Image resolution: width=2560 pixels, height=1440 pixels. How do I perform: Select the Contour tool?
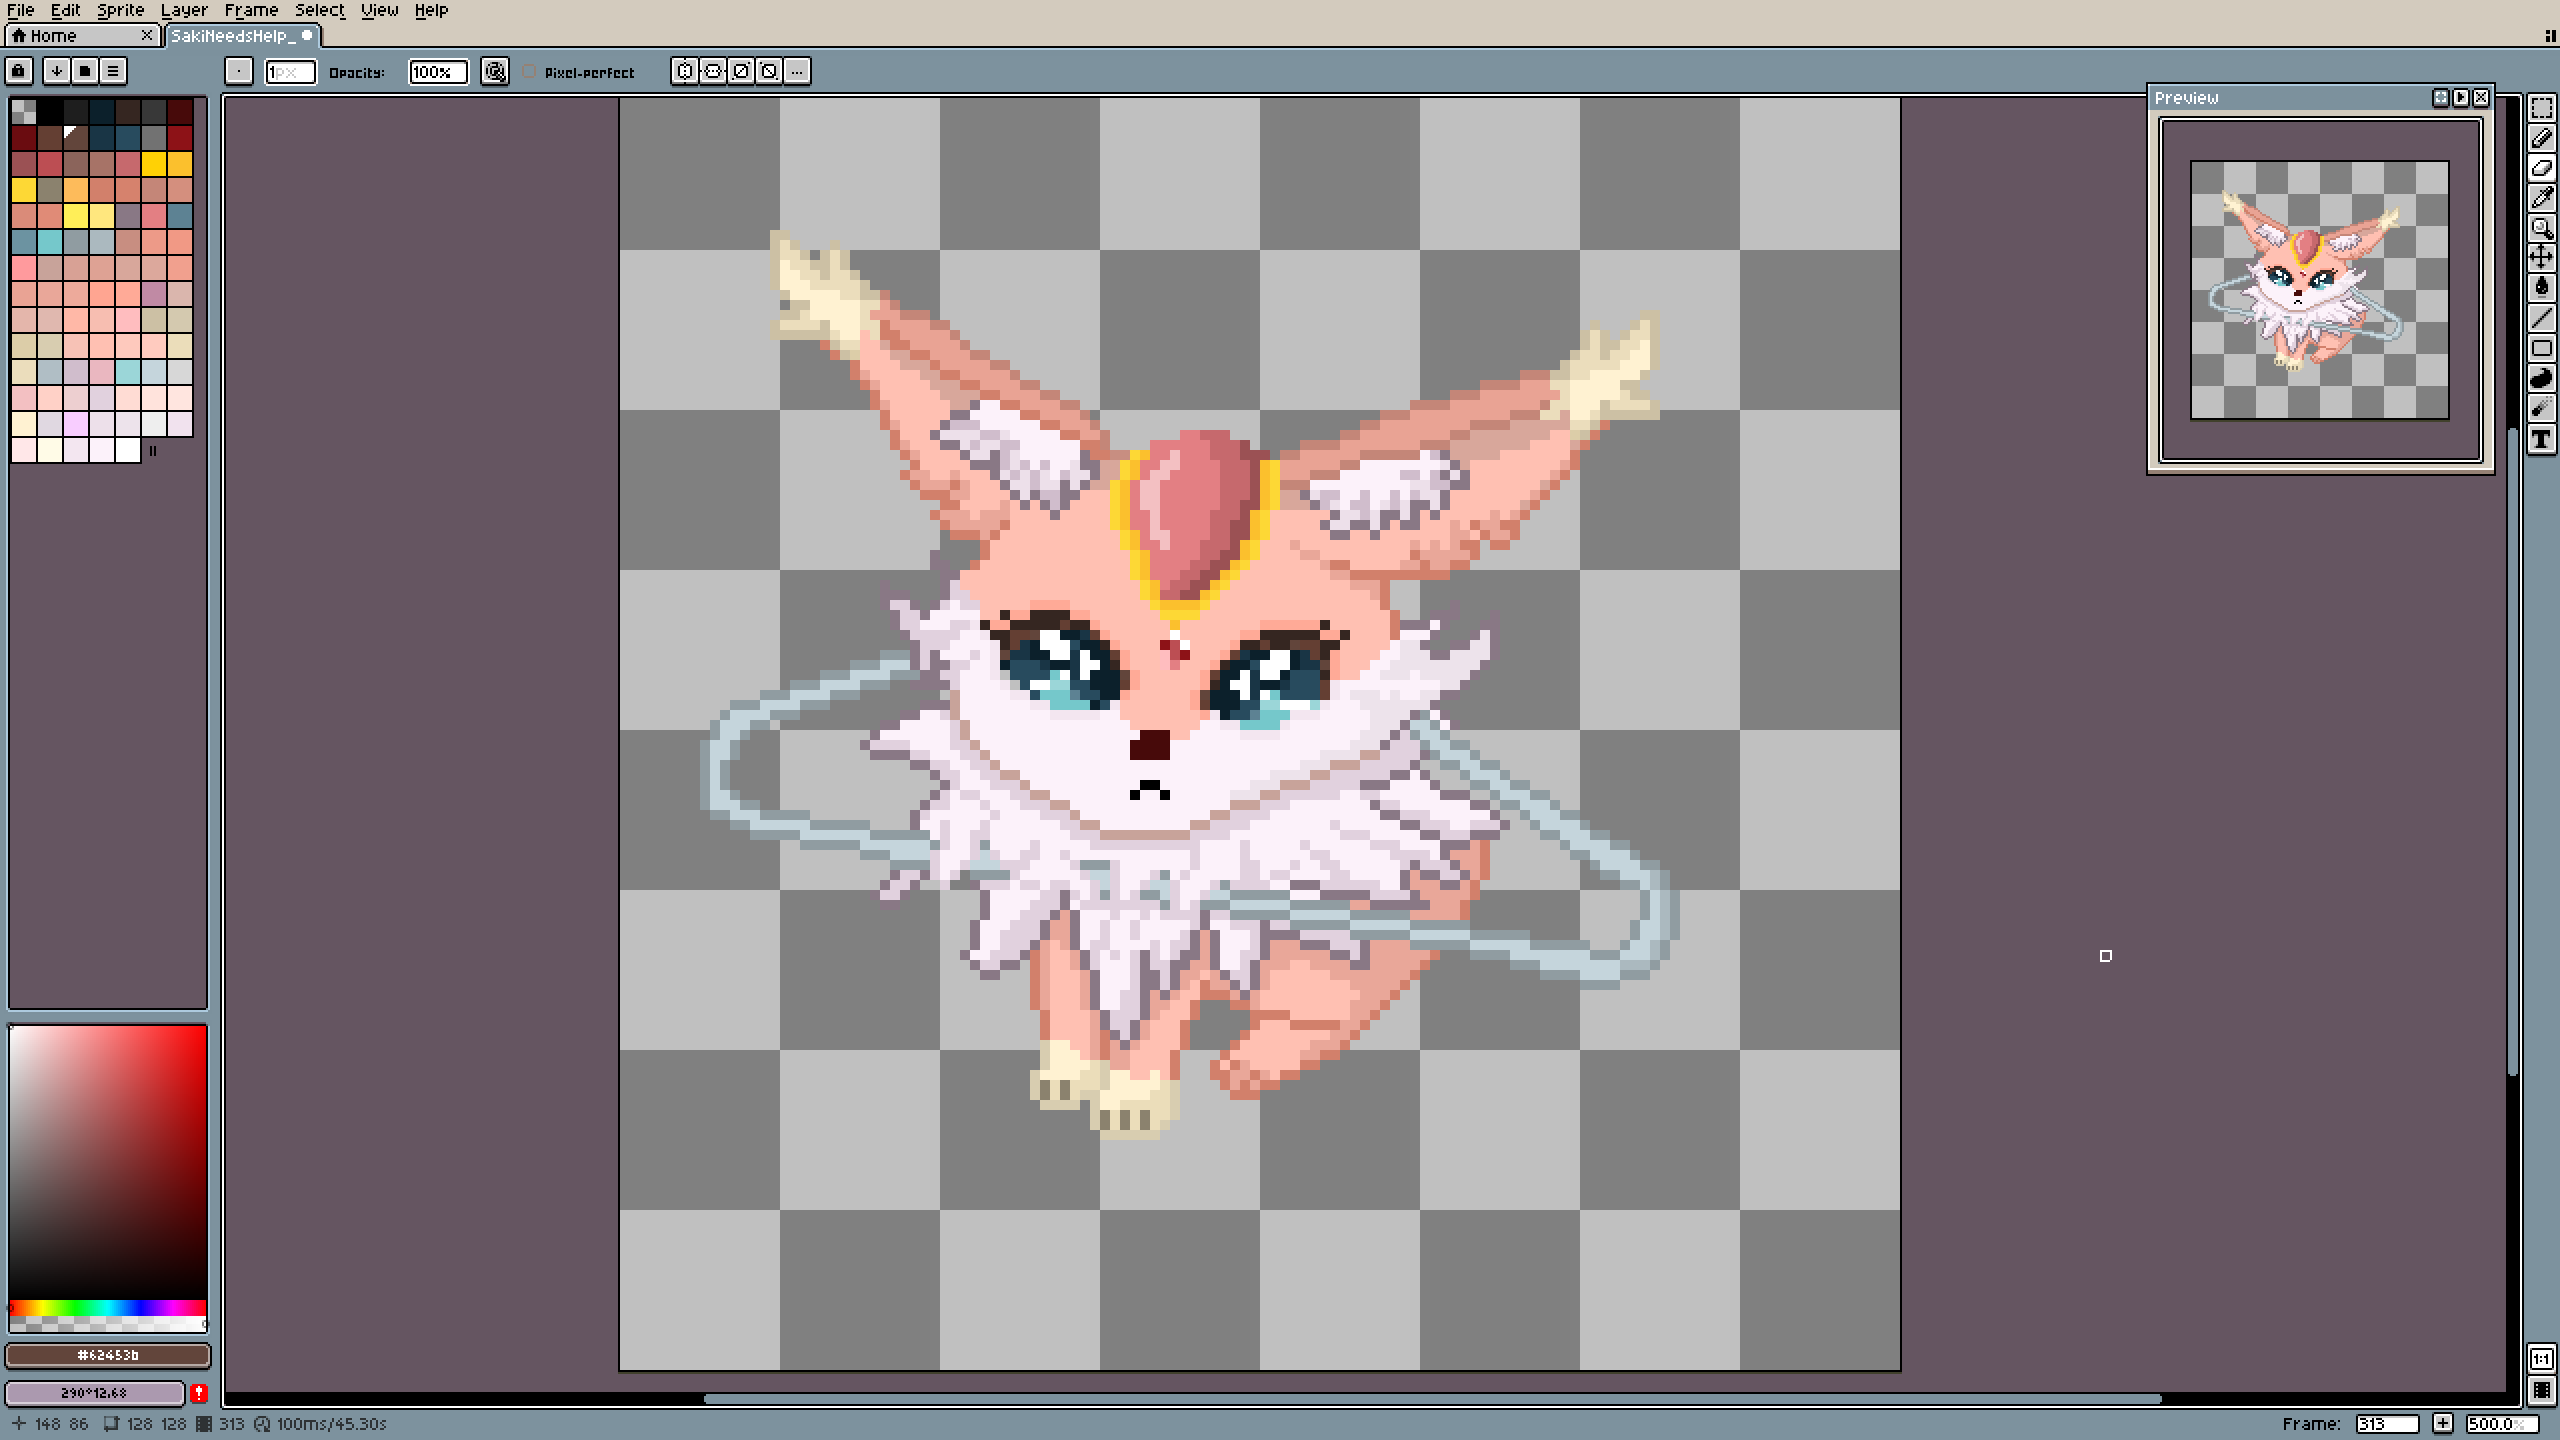click(x=2541, y=378)
